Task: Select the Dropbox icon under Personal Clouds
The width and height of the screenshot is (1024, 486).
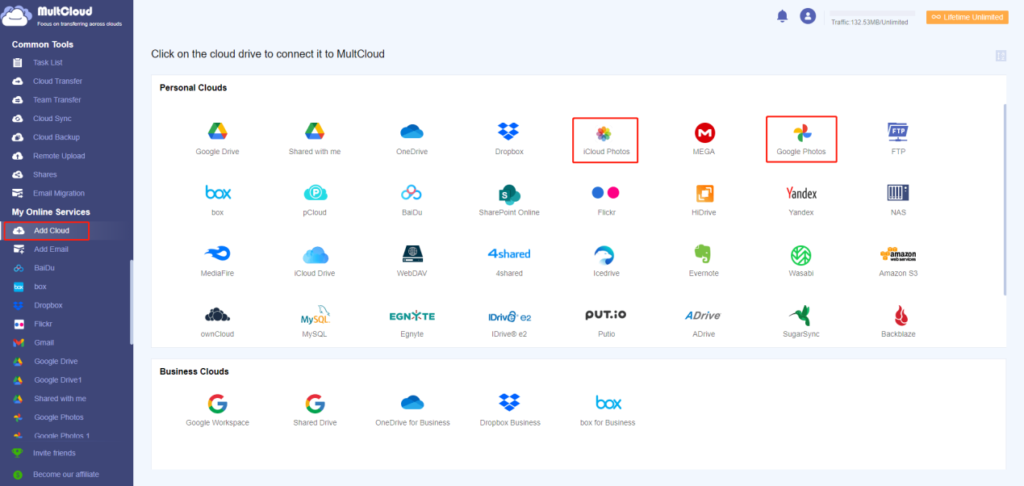Action: point(508,132)
